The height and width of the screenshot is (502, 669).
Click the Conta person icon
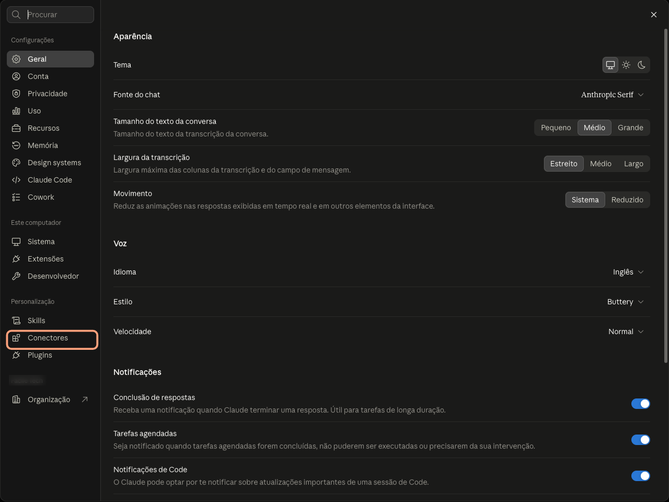[16, 76]
